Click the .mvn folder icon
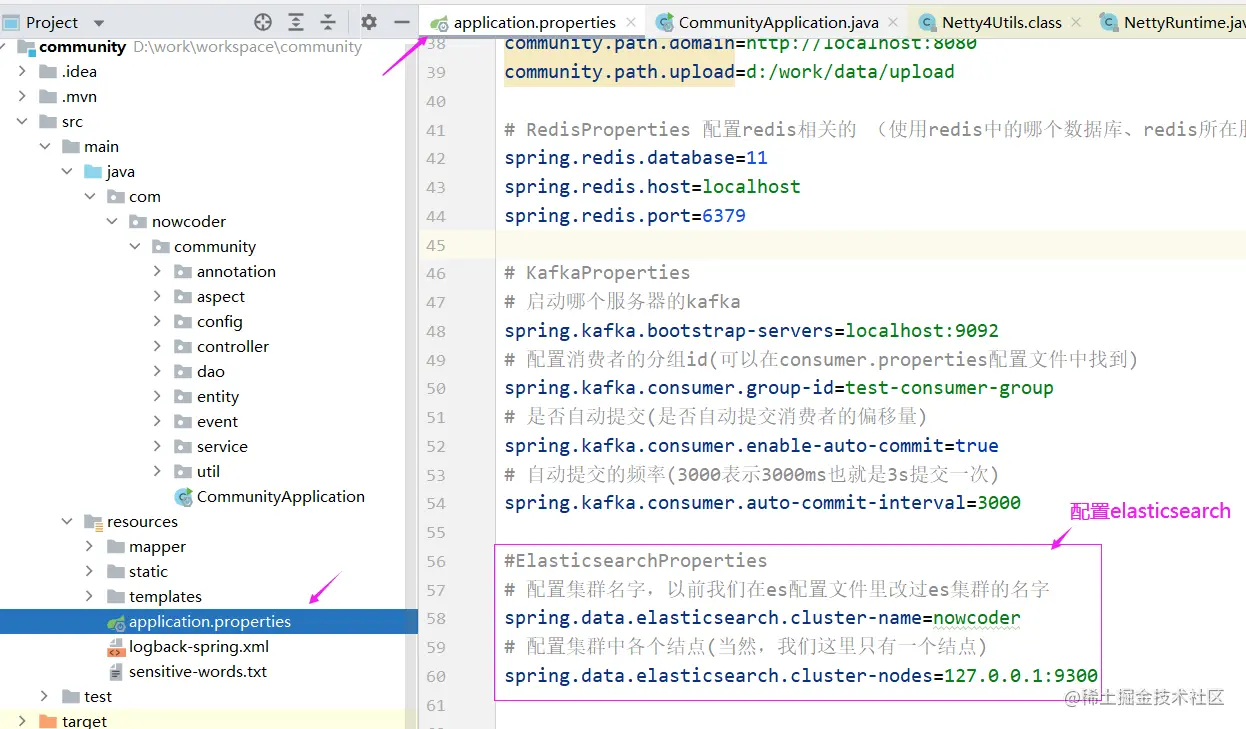 coord(47,97)
